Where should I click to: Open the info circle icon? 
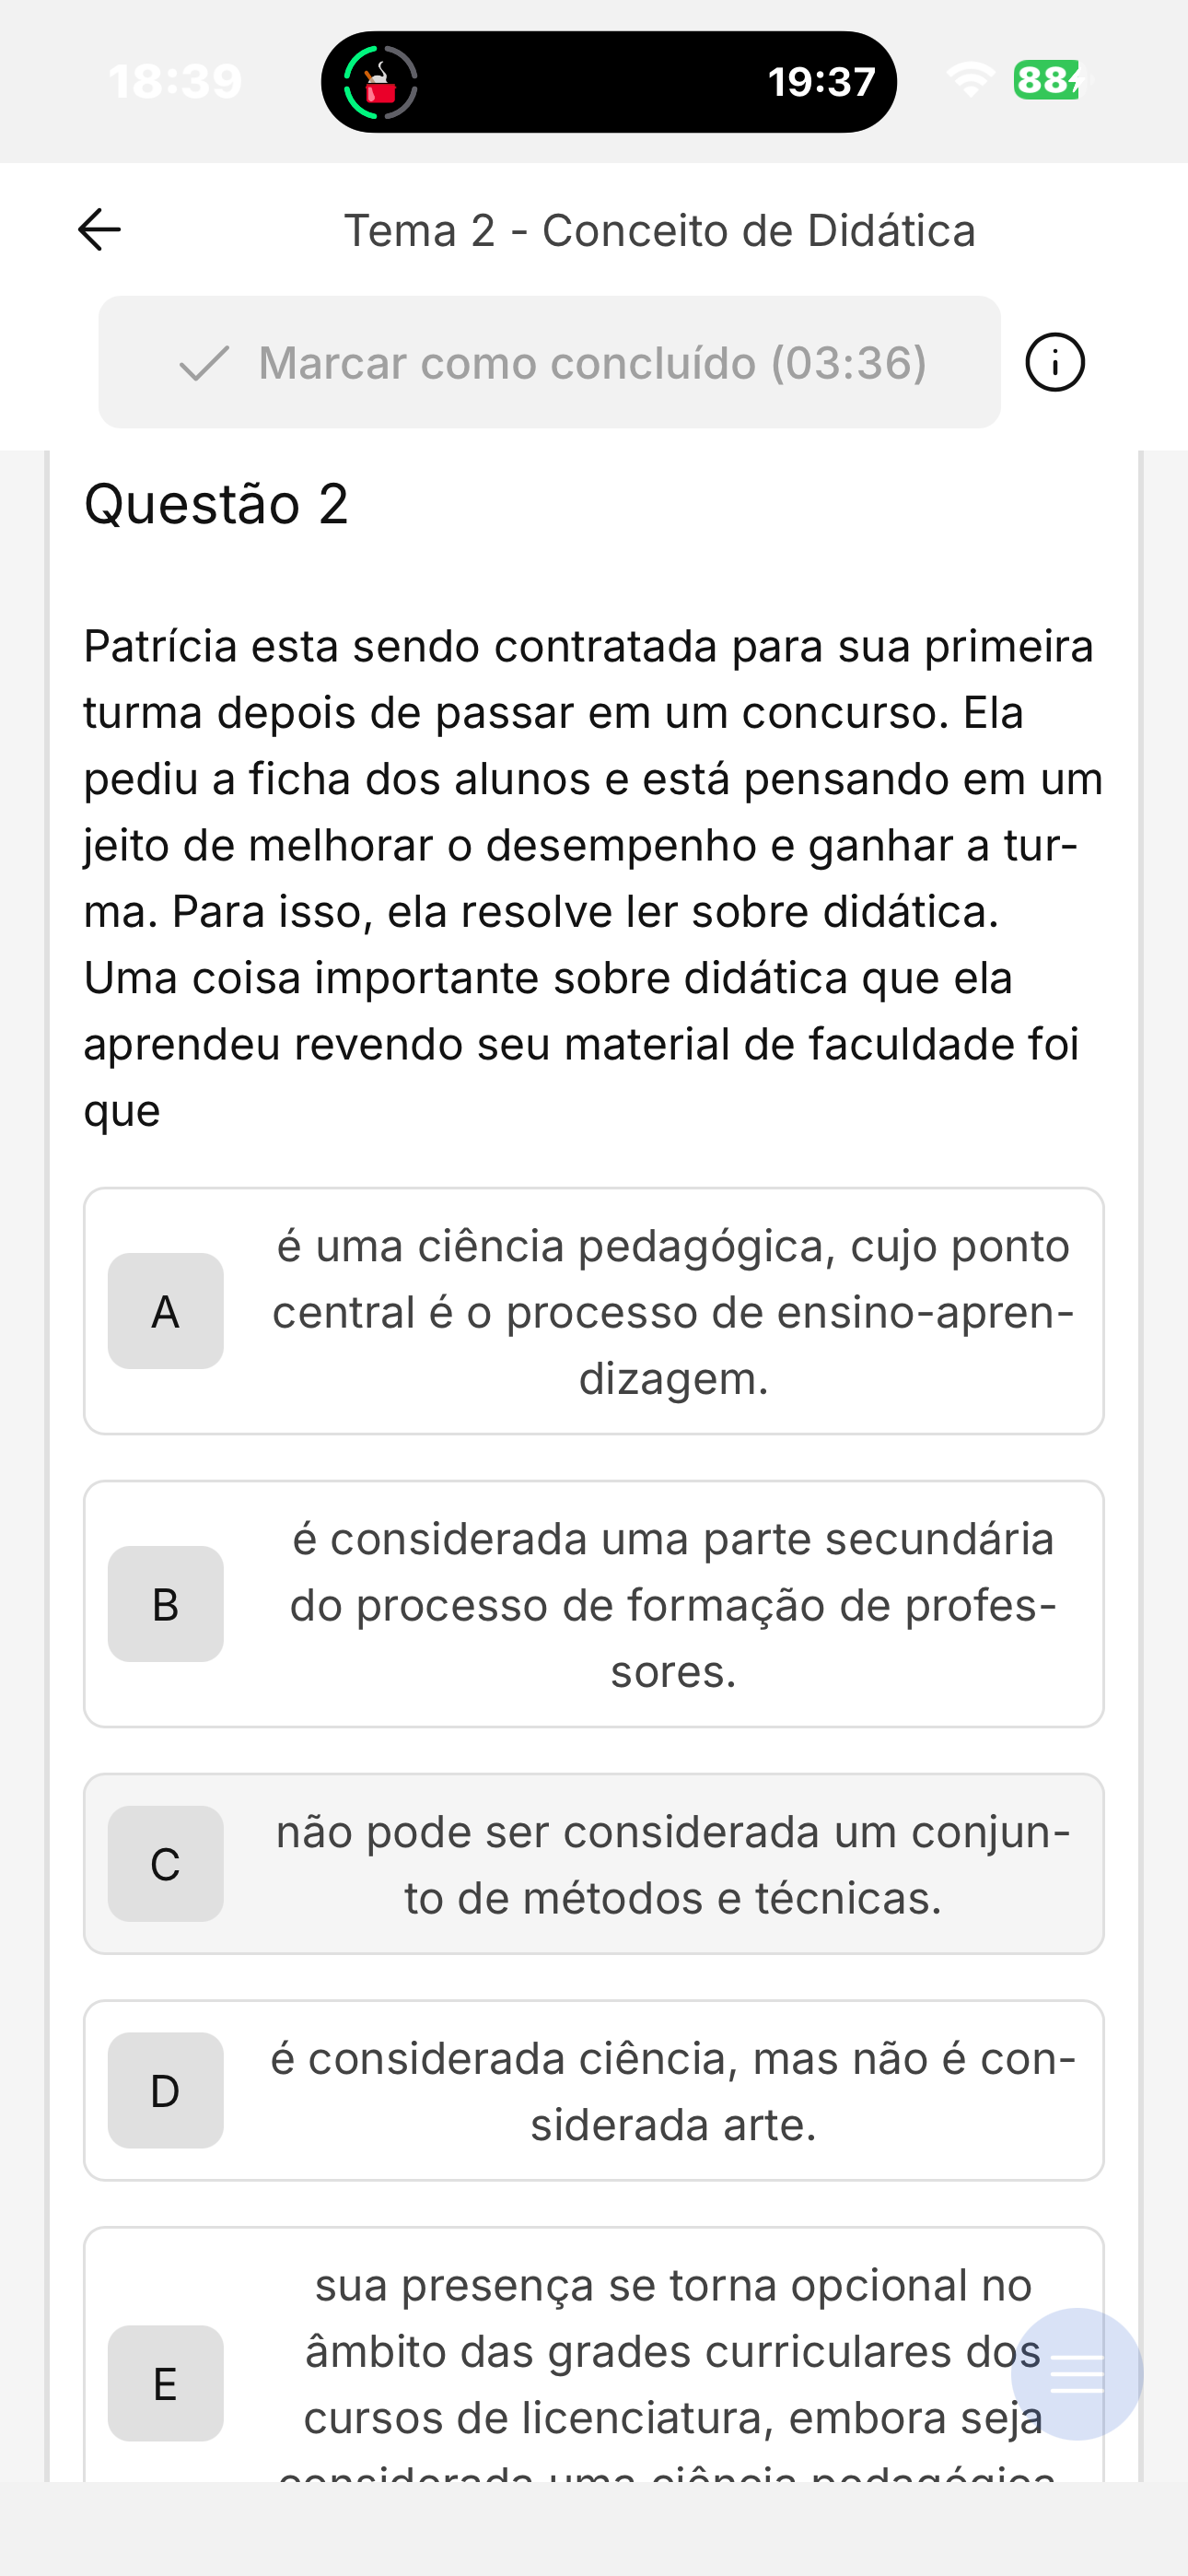tap(1055, 362)
